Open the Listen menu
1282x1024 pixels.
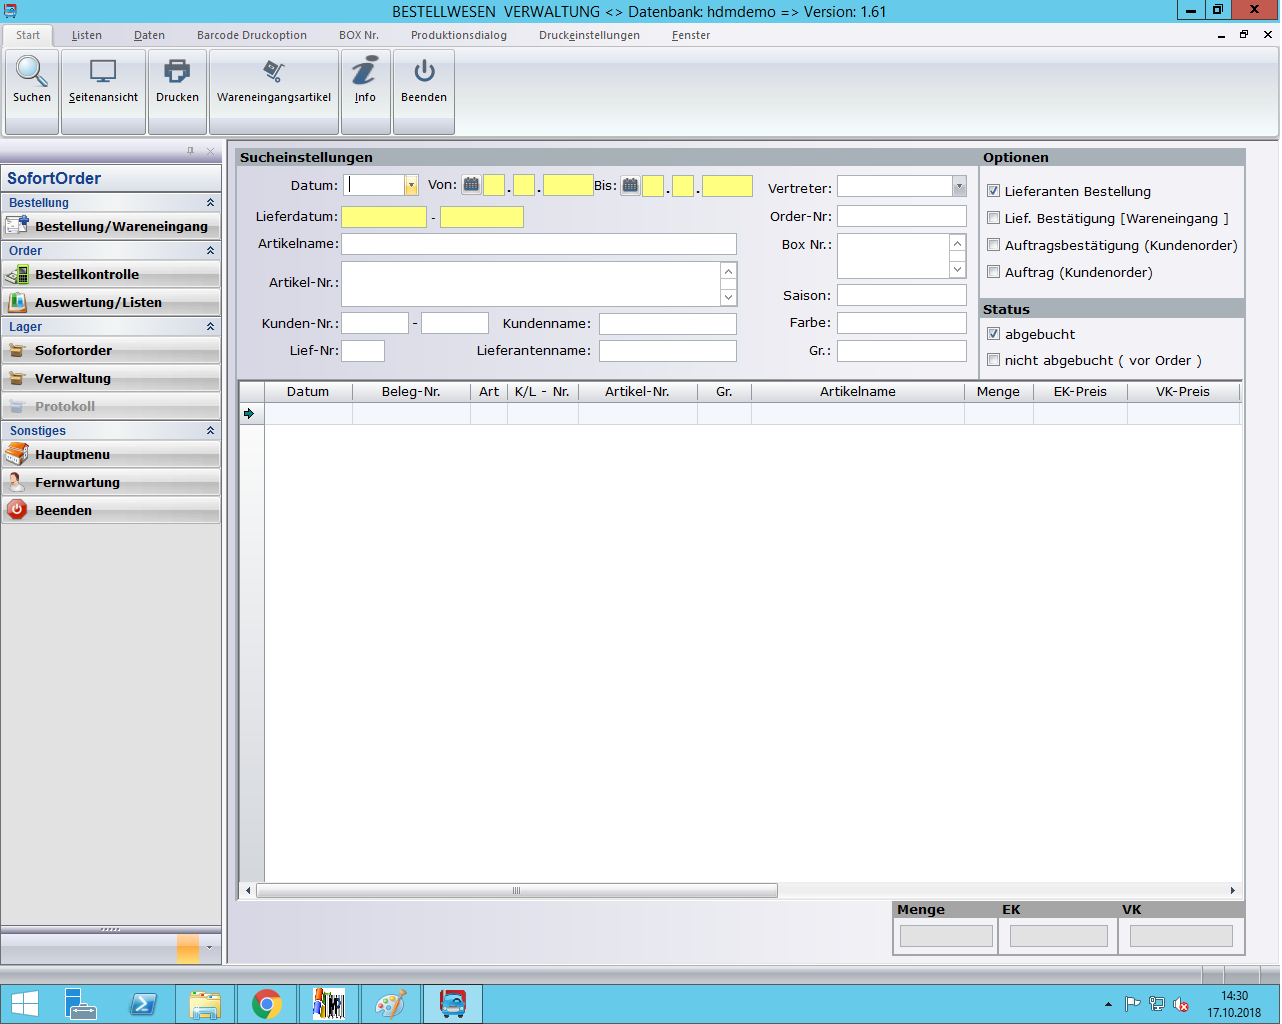point(86,35)
